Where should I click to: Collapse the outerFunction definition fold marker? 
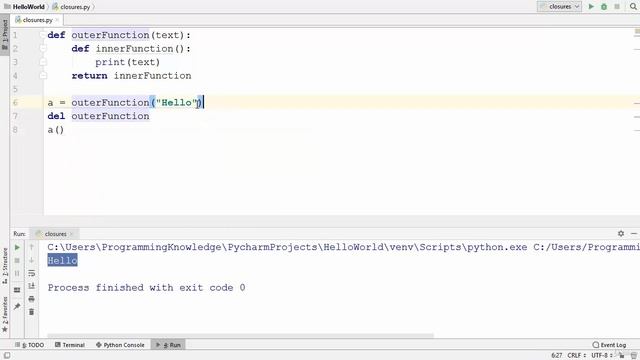pyautogui.click(x=43, y=35)
